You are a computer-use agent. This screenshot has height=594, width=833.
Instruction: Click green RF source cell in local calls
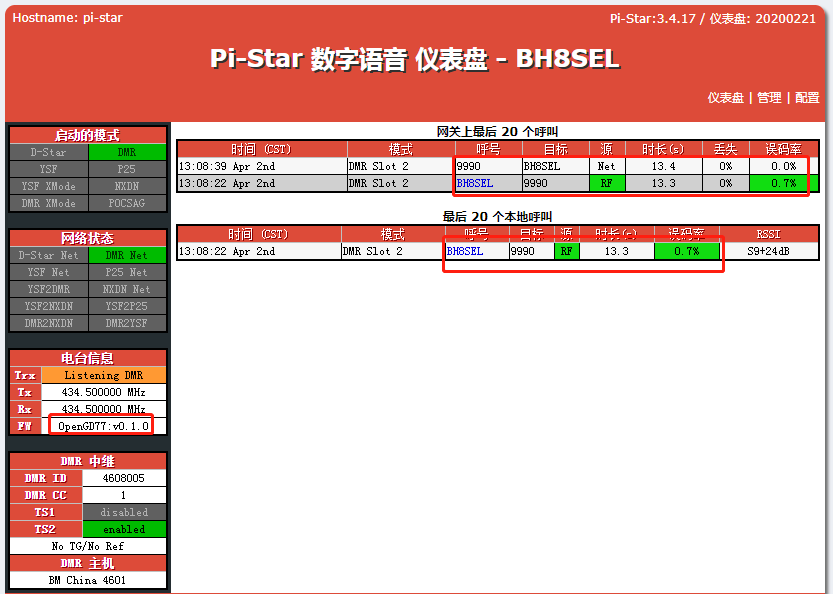566,252
